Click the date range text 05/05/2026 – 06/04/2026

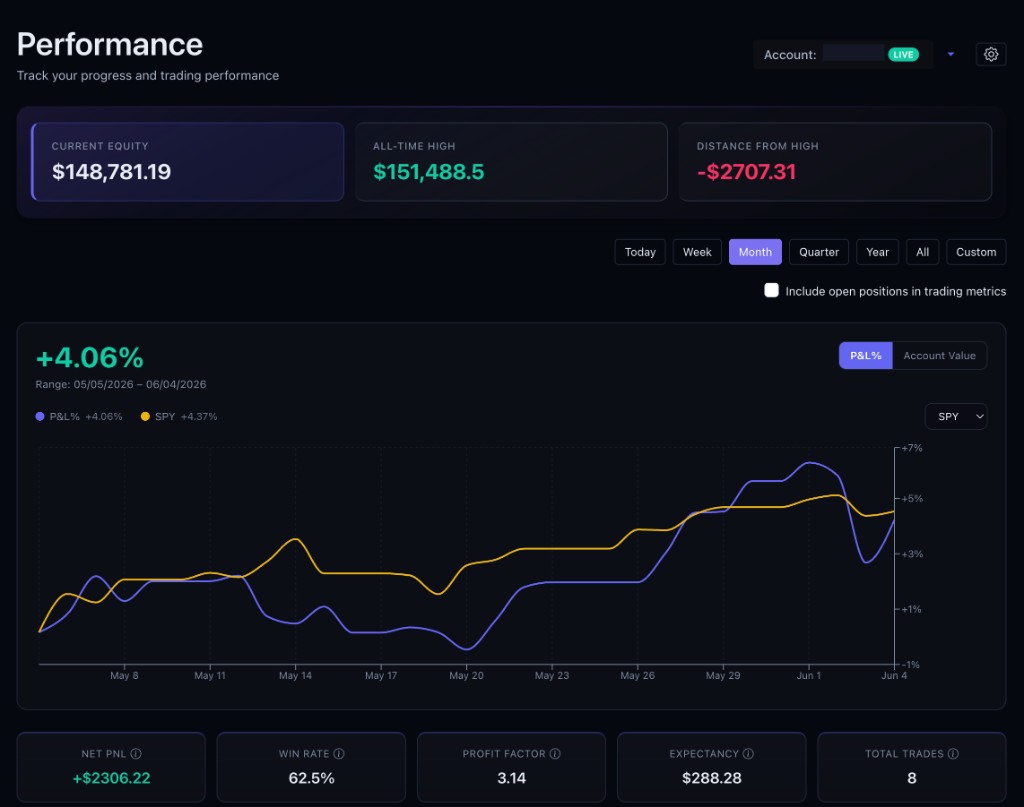pyautogui.click(x=140, y=385)
